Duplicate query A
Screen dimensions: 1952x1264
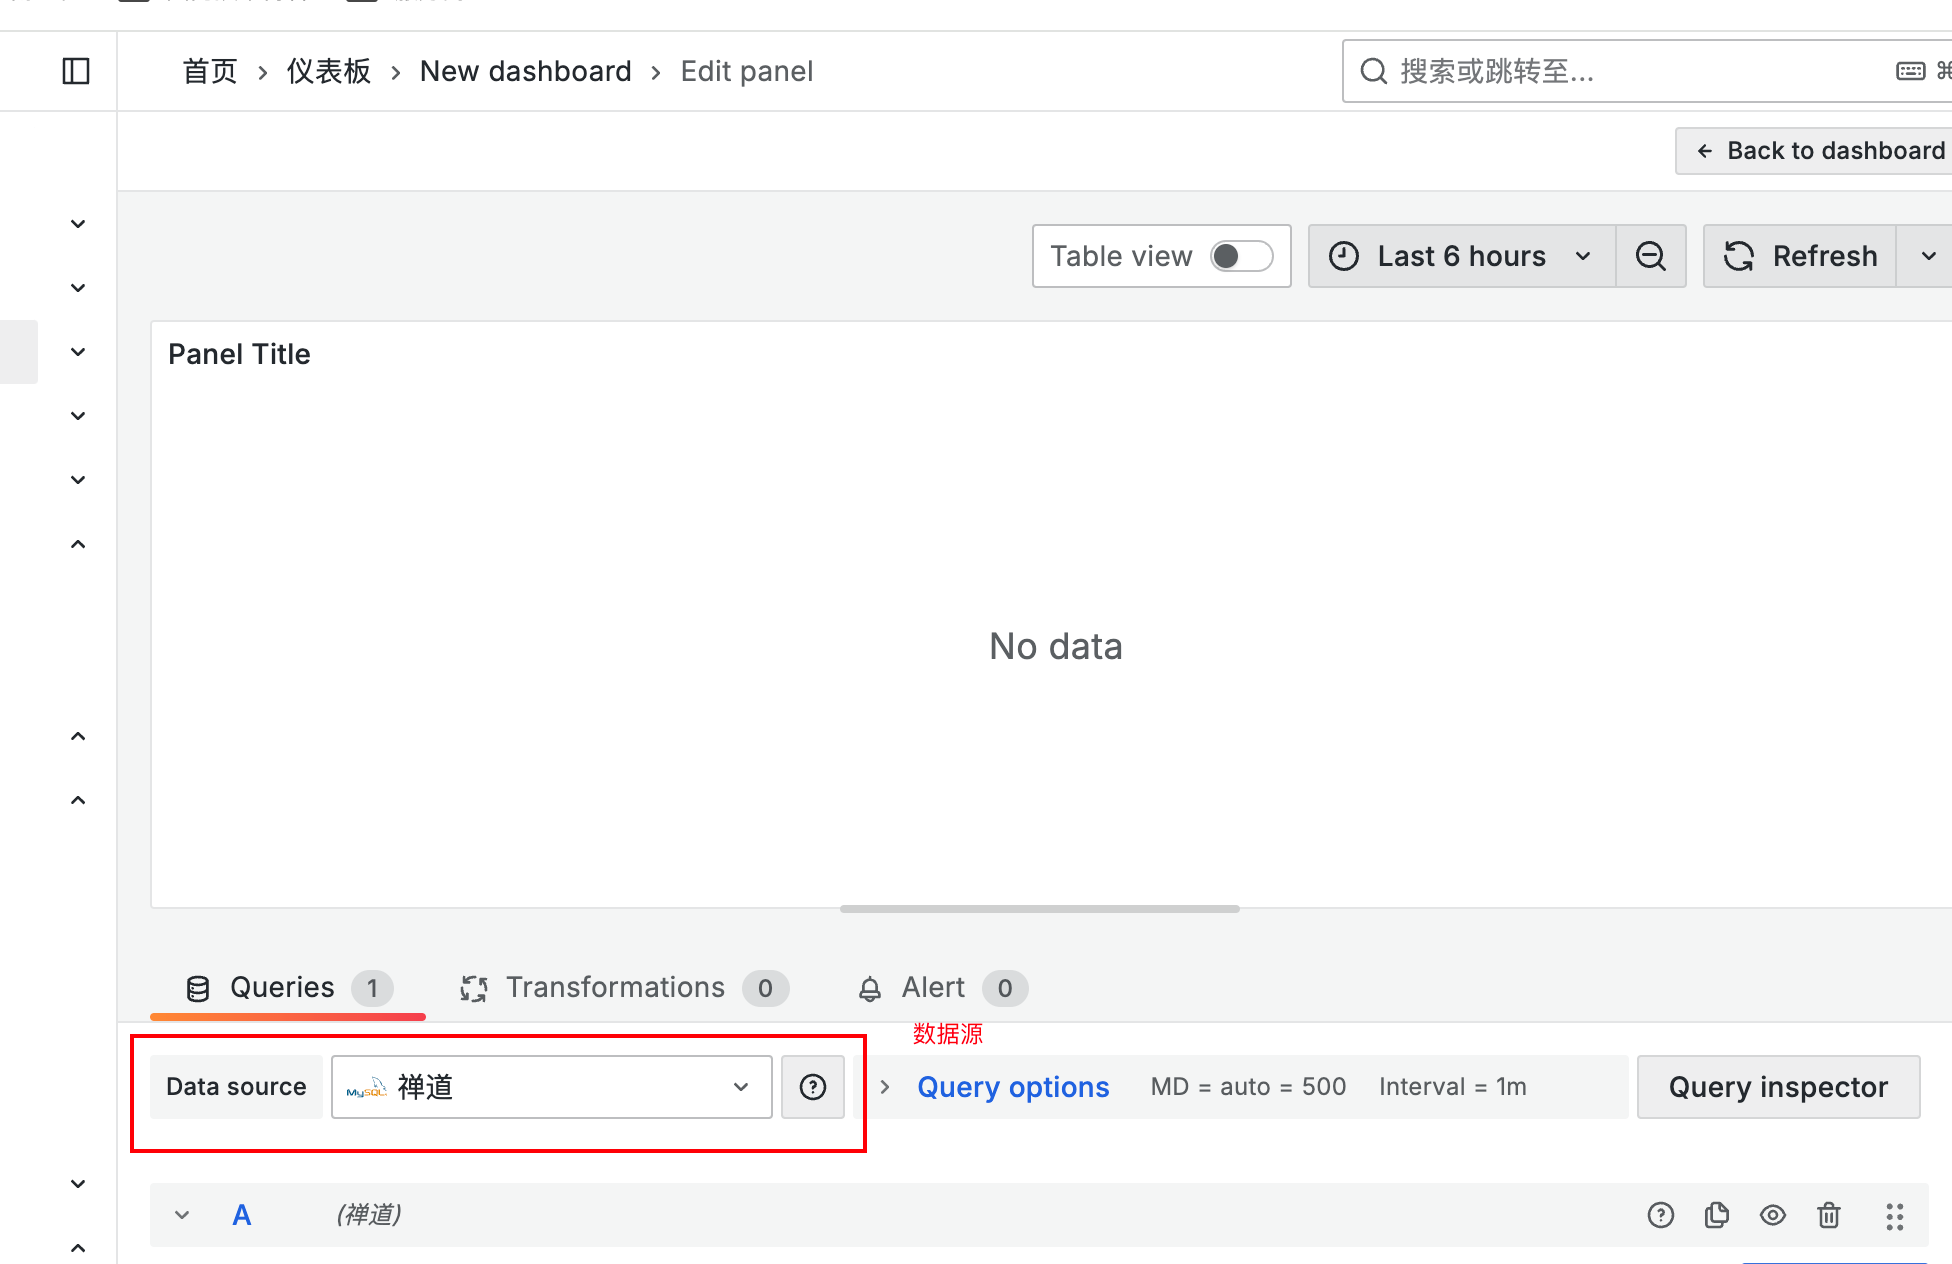point(1717,1215)
